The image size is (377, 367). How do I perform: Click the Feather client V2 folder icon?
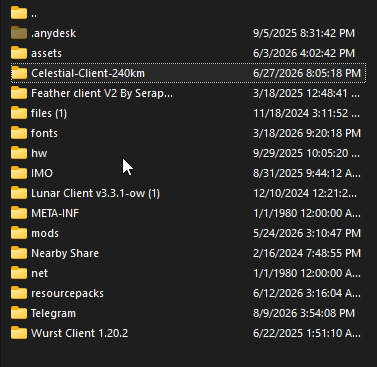pyautogui.click(x=19, y=93)
